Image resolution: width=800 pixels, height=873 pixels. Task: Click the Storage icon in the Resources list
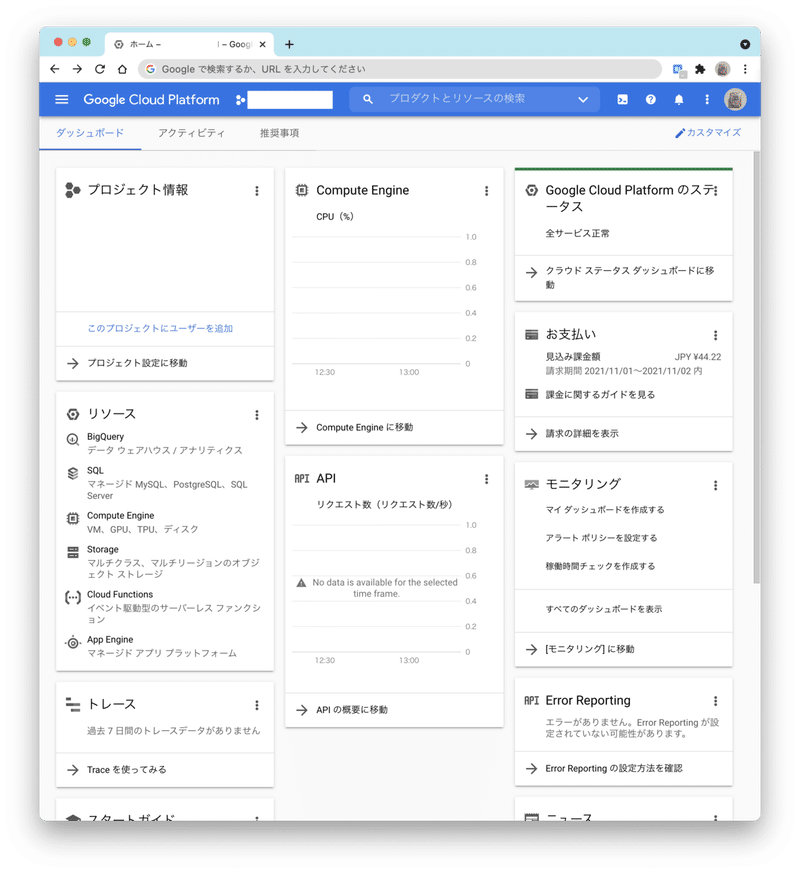[x=71, y=550]
